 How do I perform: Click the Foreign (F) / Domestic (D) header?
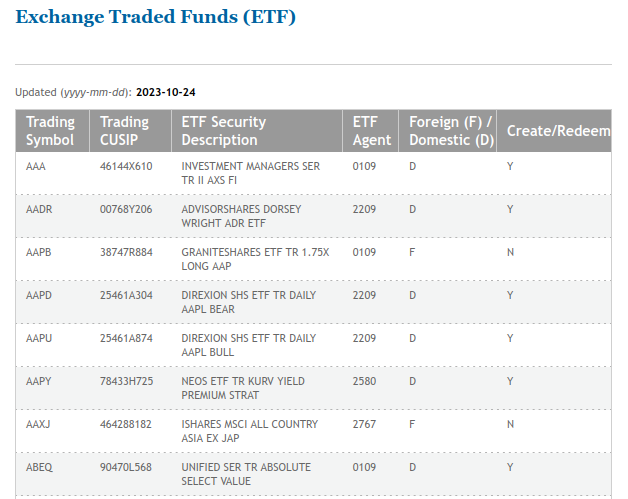[452, 131]
